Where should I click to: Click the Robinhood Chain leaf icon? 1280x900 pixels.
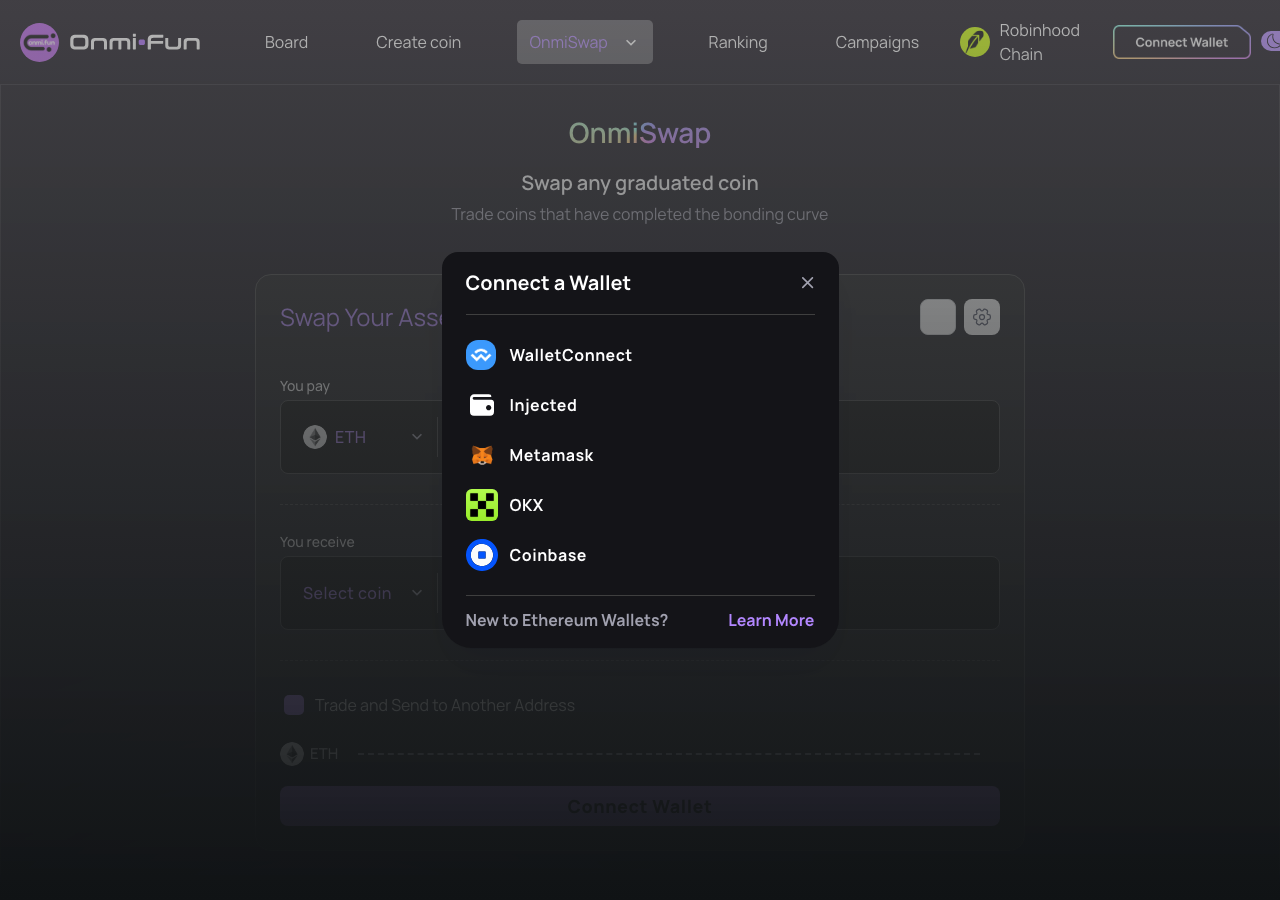[975, 42]
